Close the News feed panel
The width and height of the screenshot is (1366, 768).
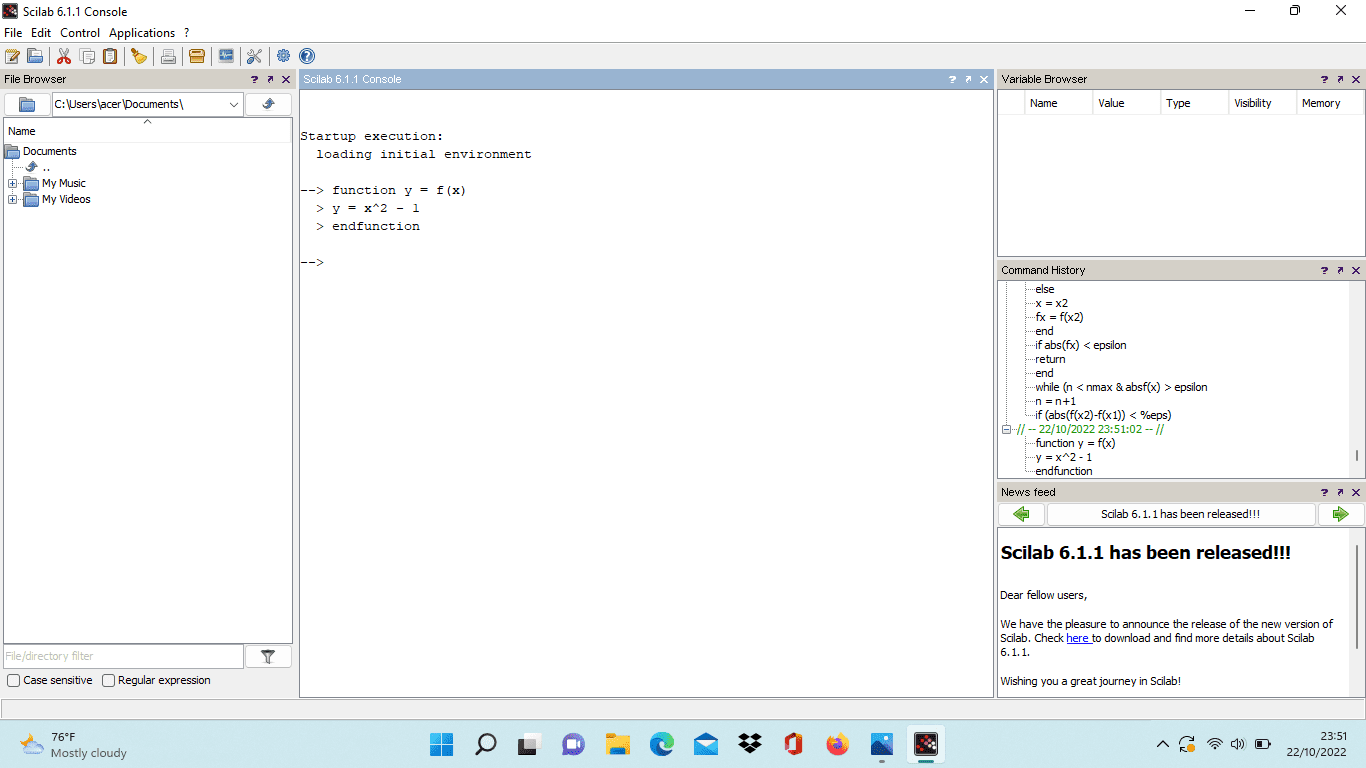[x=1356, y=492]
